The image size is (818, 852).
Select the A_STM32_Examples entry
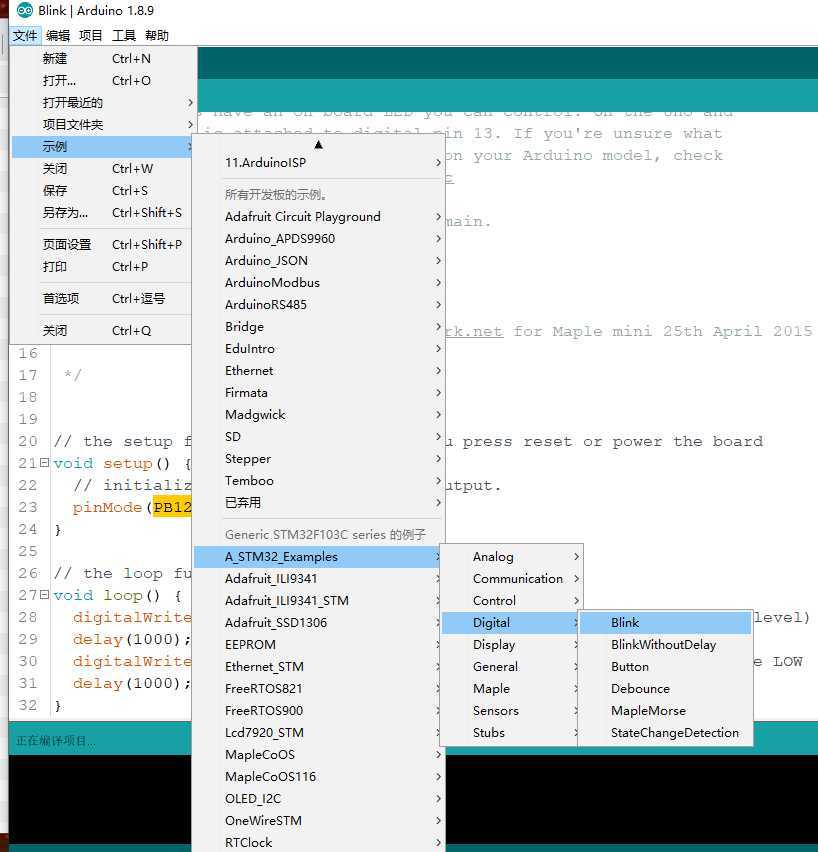[319, 557]
